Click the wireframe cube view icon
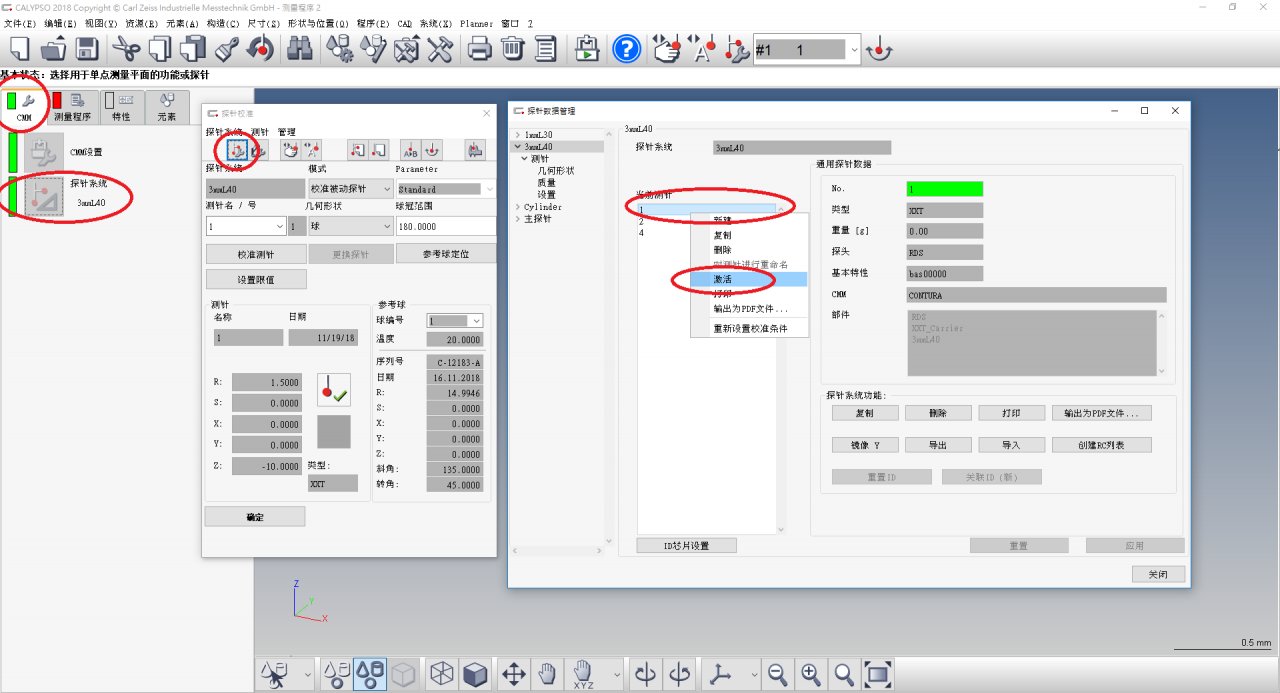This screenshot has height=693, width=1280. pos(440,675)
